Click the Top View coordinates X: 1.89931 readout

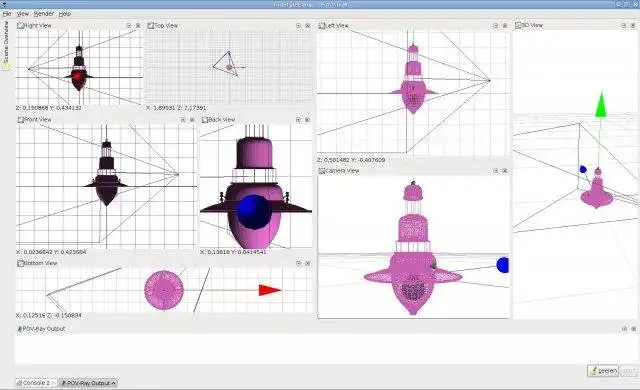coord(176,108)
